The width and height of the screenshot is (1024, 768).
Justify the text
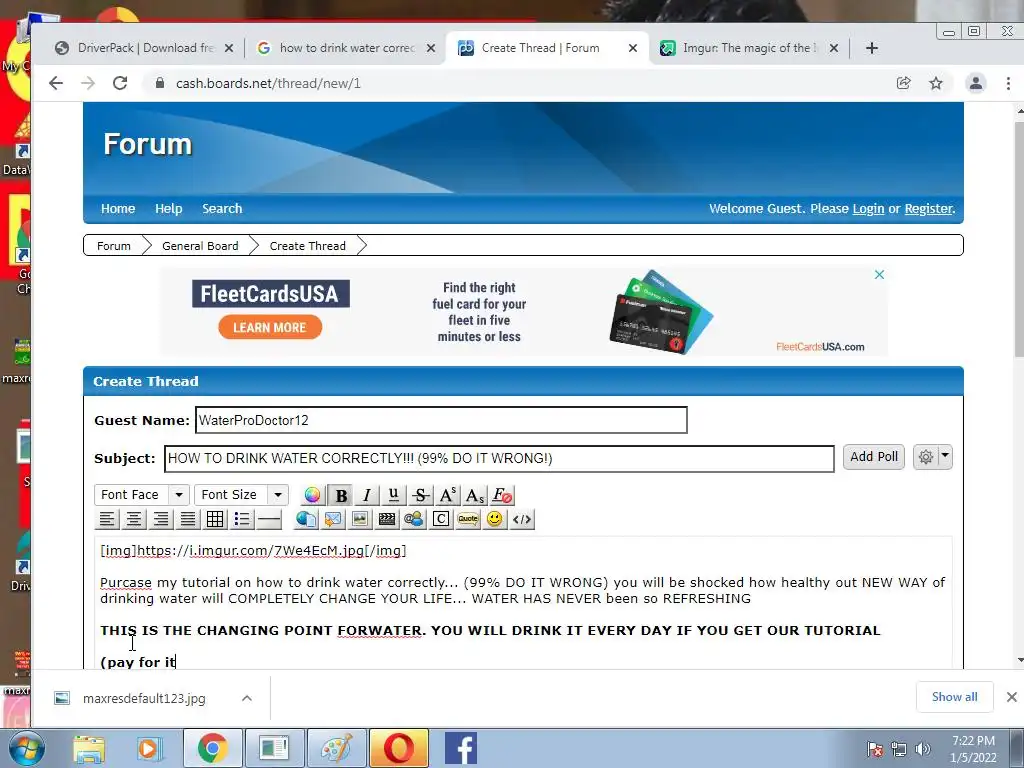(x=188, y=519)
